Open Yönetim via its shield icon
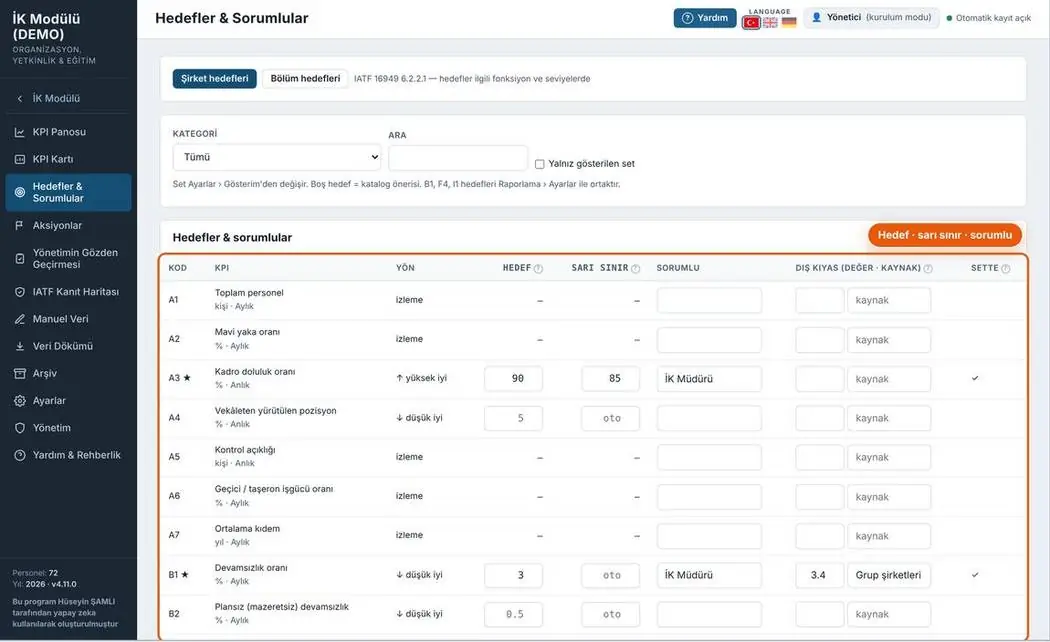 click(20, 428)
